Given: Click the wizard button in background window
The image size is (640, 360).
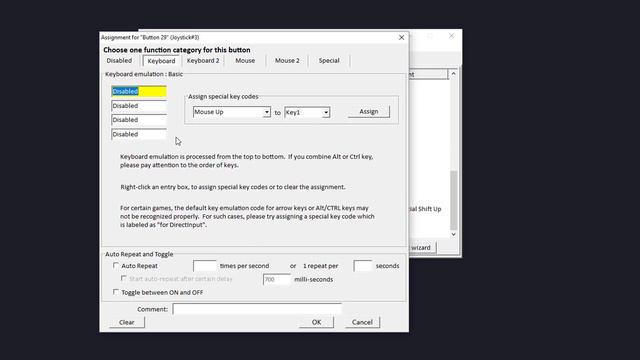Looking at the screenshot, I should 422,248.
